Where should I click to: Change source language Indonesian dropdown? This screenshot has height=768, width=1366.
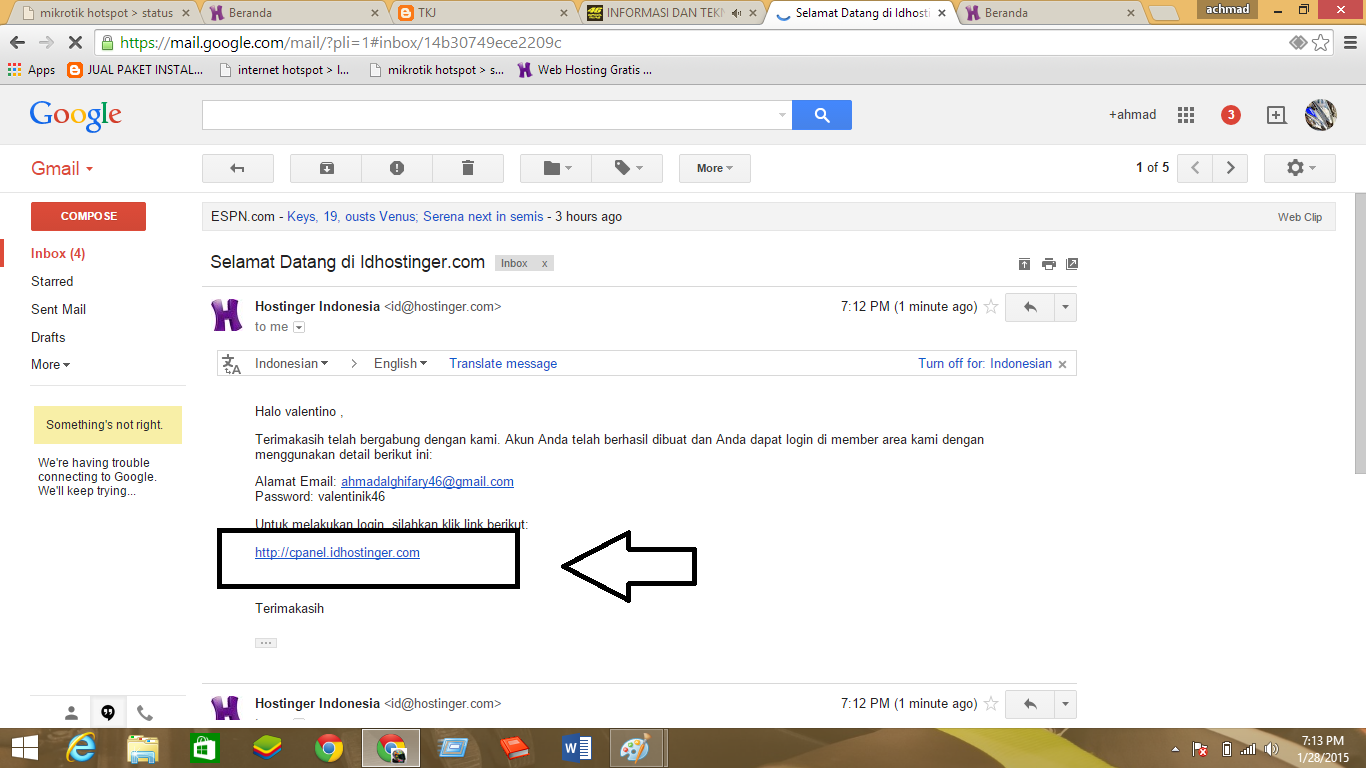click(291, 364)
